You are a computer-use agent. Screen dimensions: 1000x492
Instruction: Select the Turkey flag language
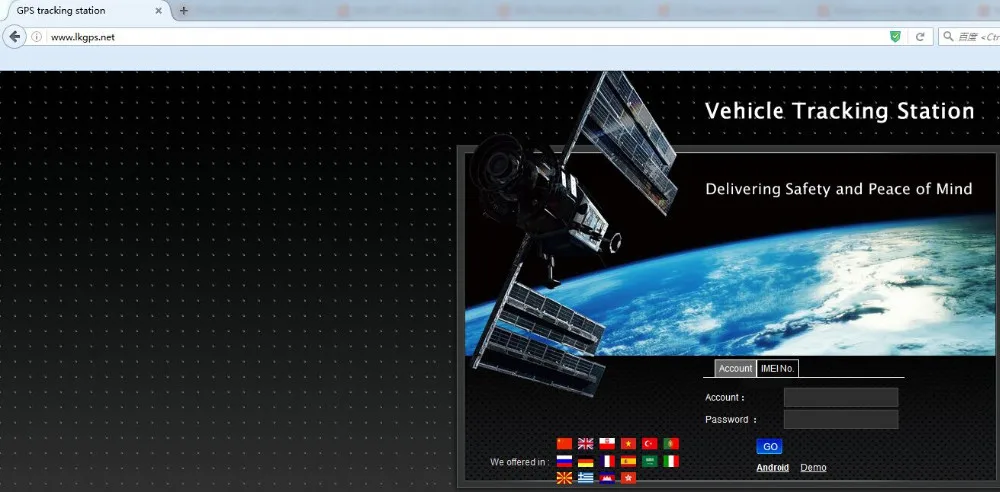(649, 444)
